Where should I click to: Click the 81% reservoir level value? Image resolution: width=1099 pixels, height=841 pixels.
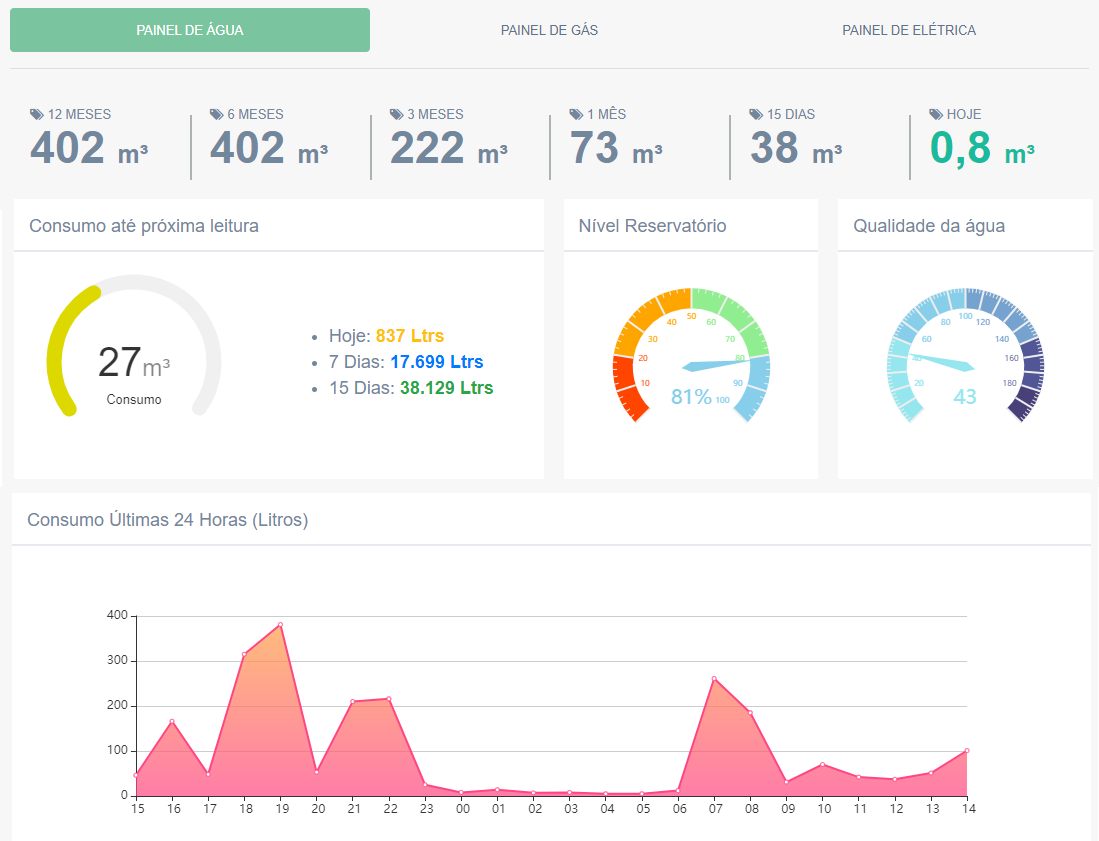691,397
